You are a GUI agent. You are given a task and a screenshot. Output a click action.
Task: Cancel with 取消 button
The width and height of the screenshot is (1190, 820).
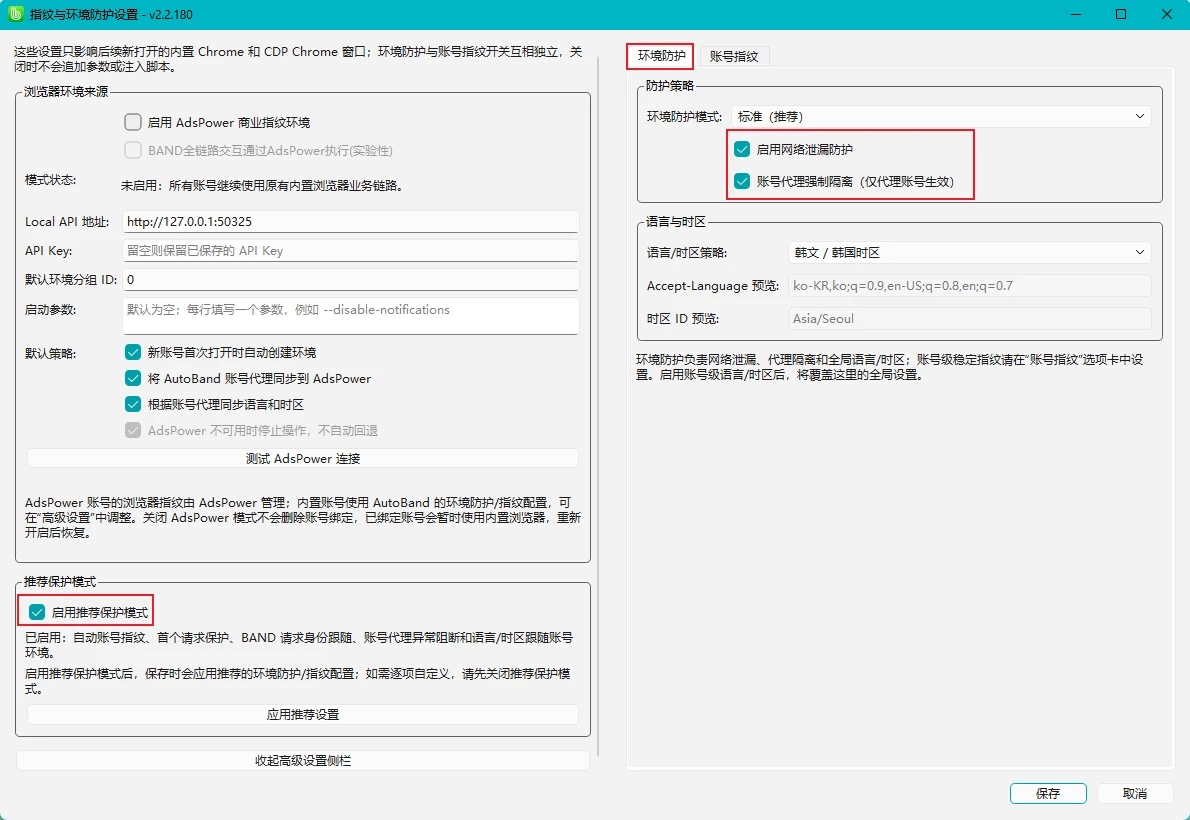click(1135, 793)
